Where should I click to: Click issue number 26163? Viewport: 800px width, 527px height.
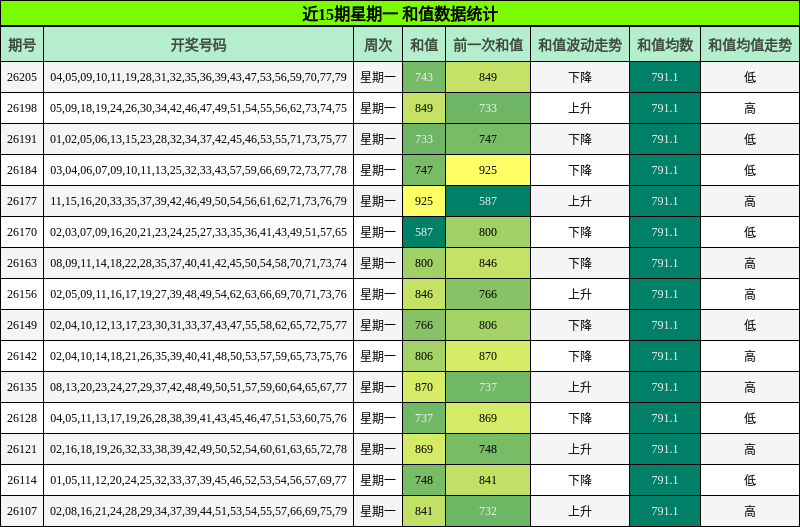point(22,263)
